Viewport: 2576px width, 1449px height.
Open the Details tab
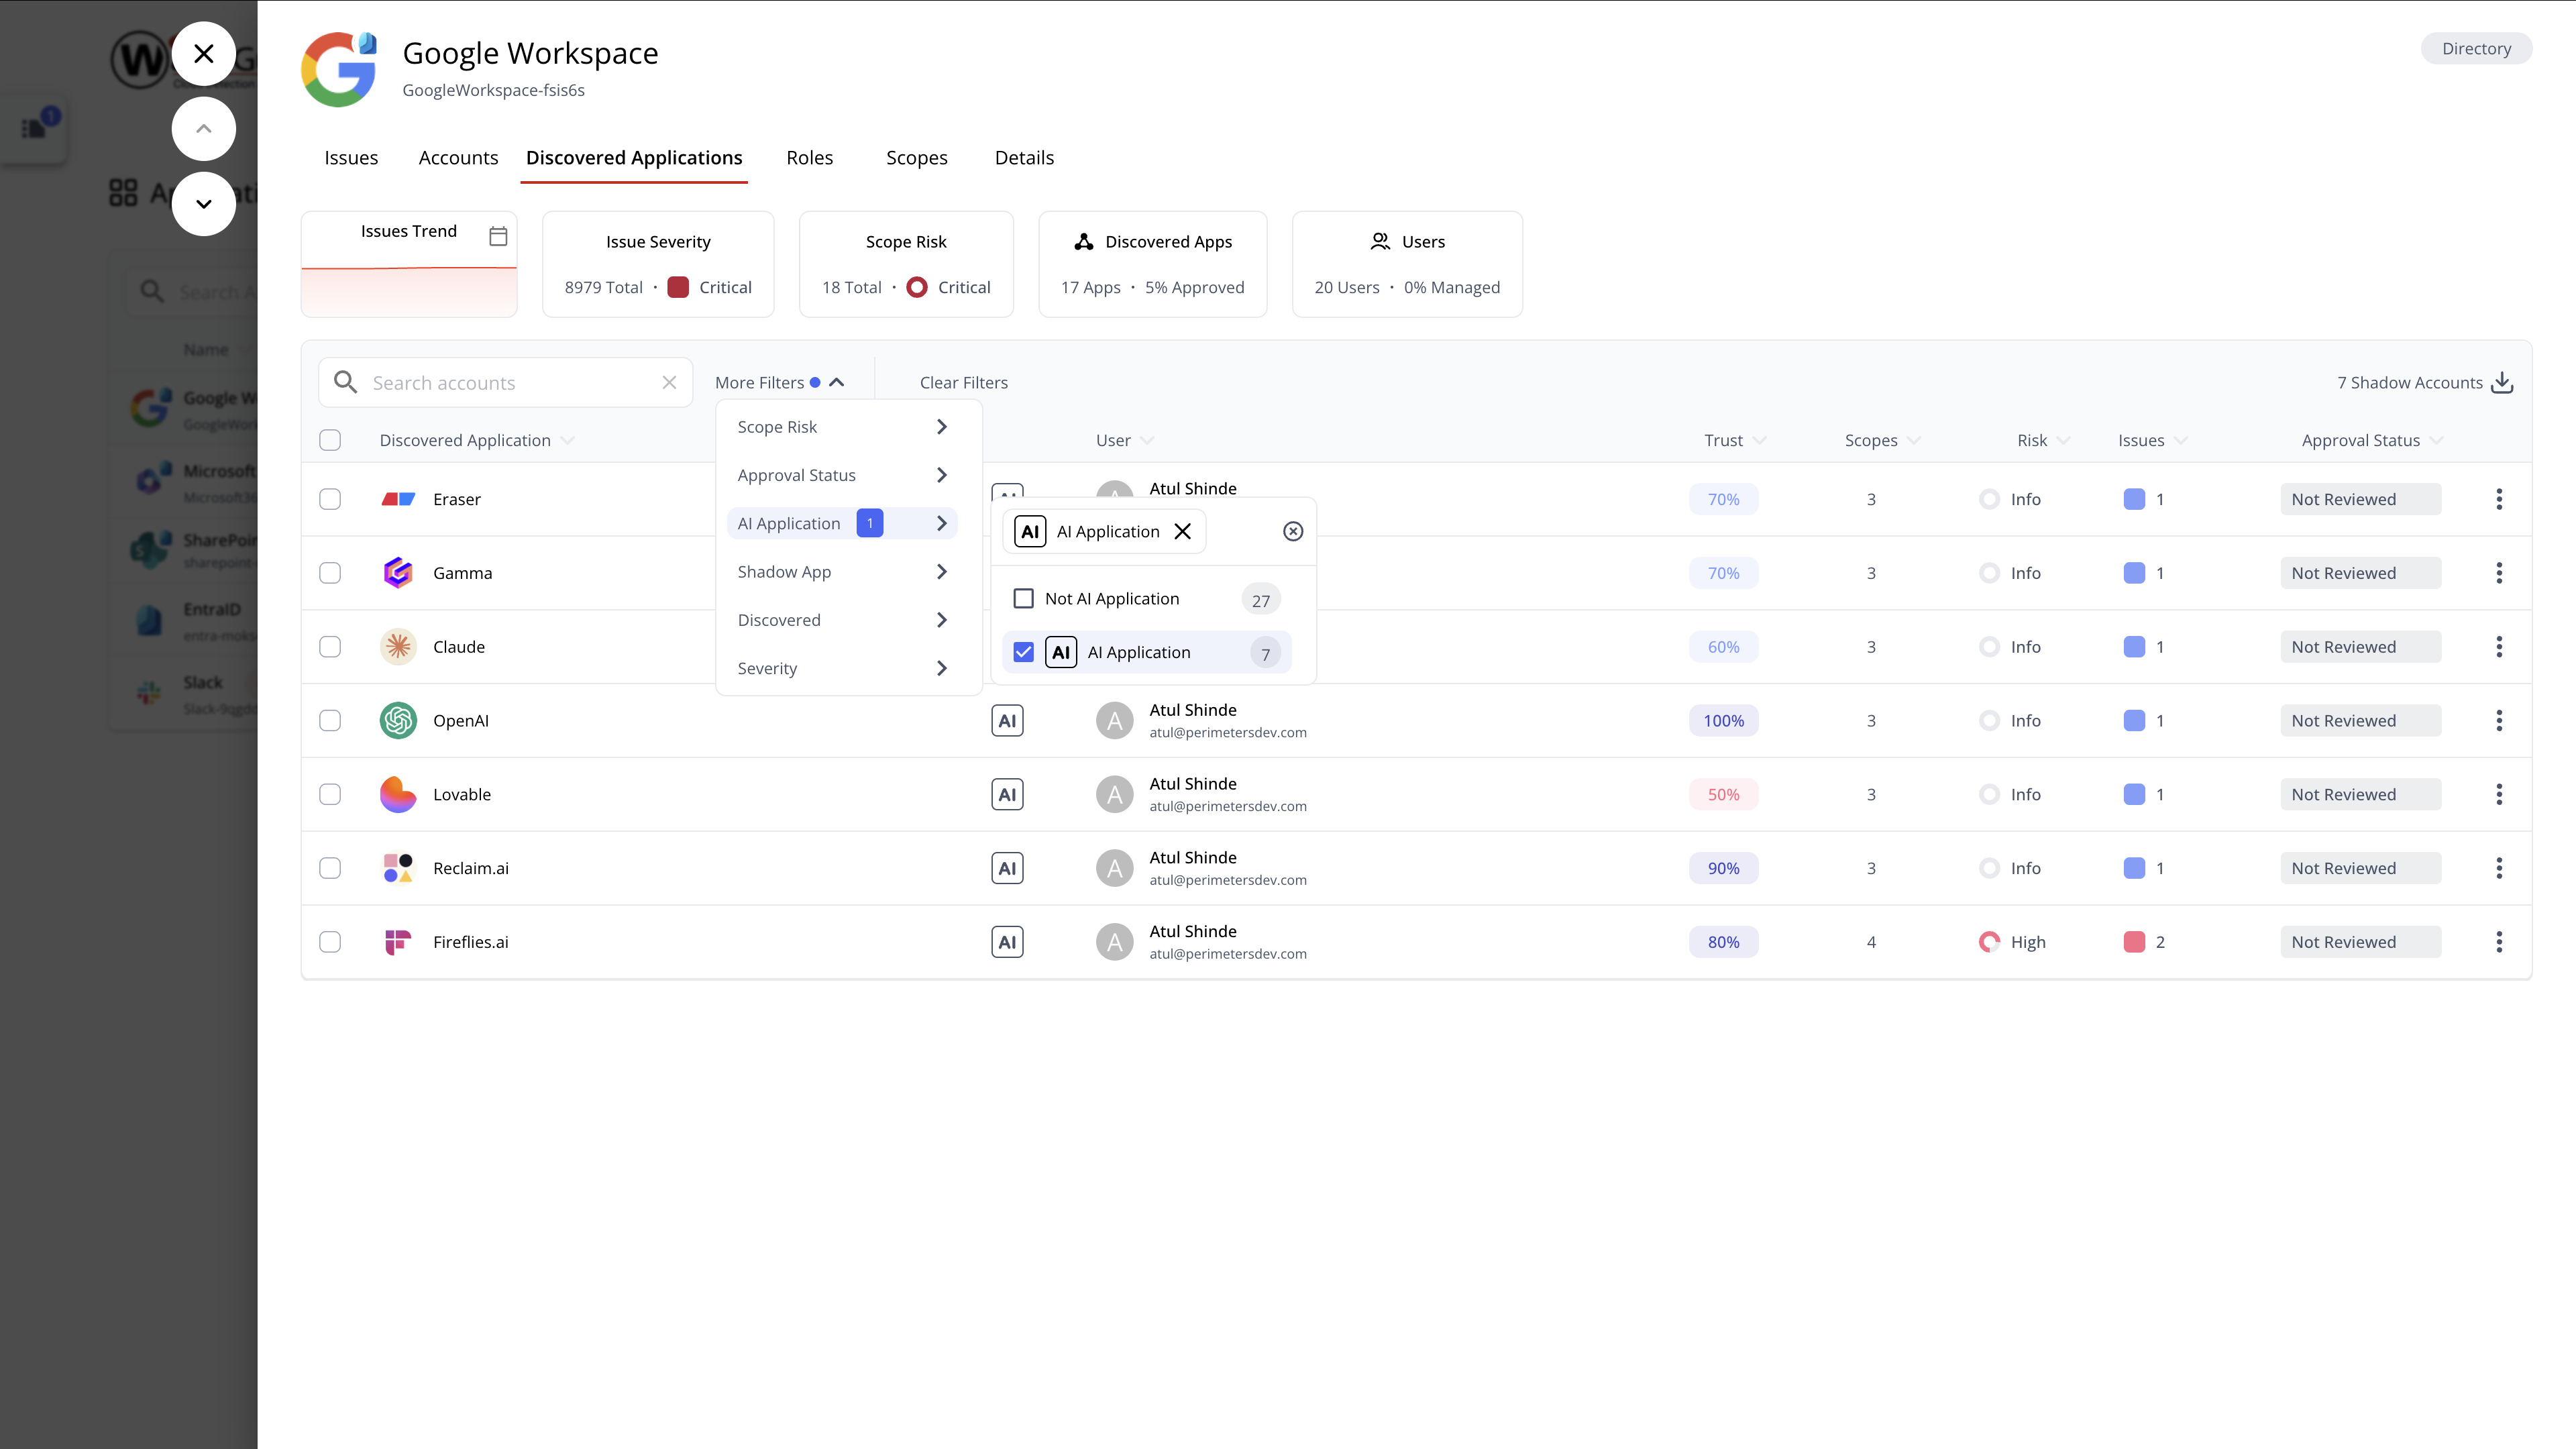(1024, 158)
